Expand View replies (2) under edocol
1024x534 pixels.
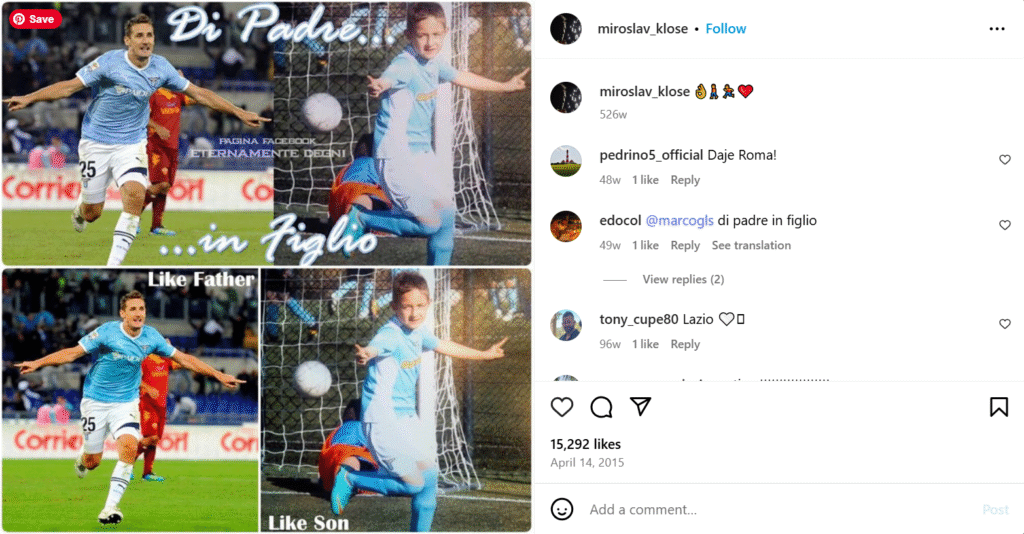tap(683, 279)
